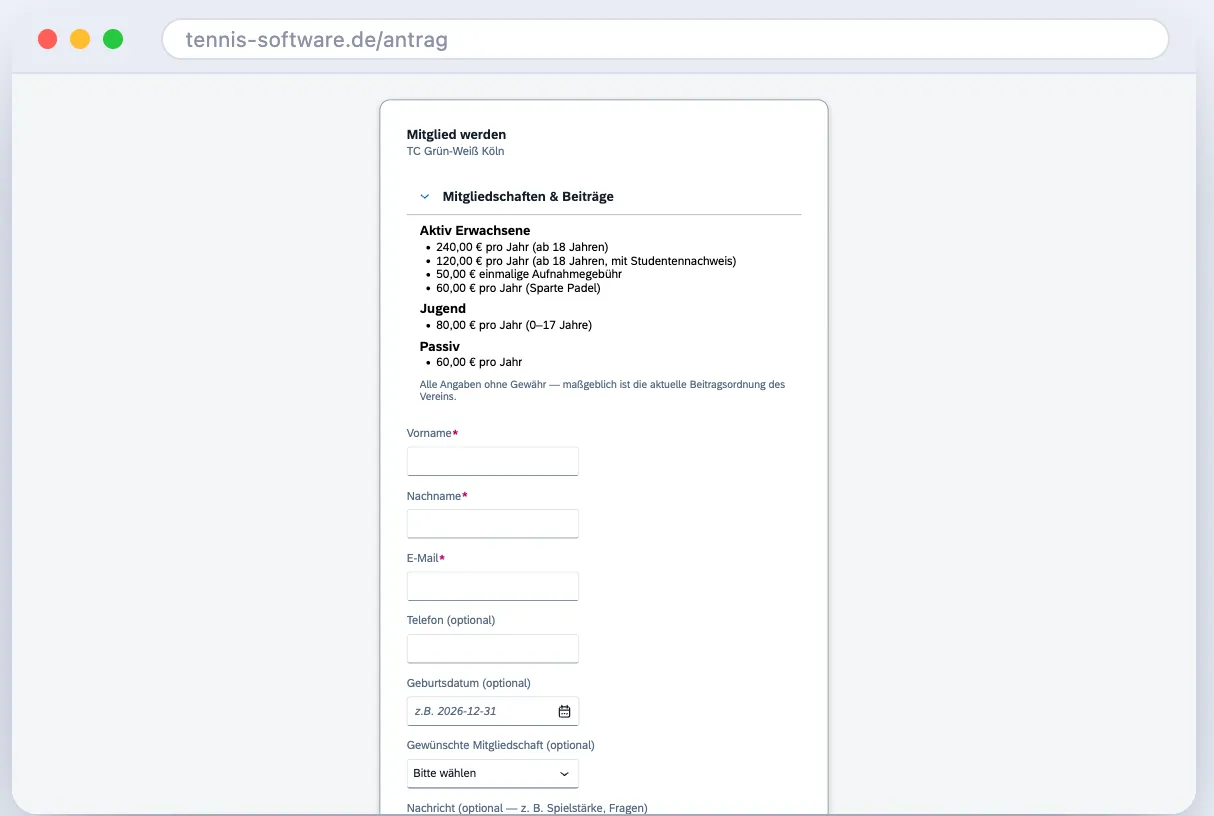Click '50,00 € einmalige Aufnahmegebühr' line
Screen dimensions: 1214x816
point(529,274)
